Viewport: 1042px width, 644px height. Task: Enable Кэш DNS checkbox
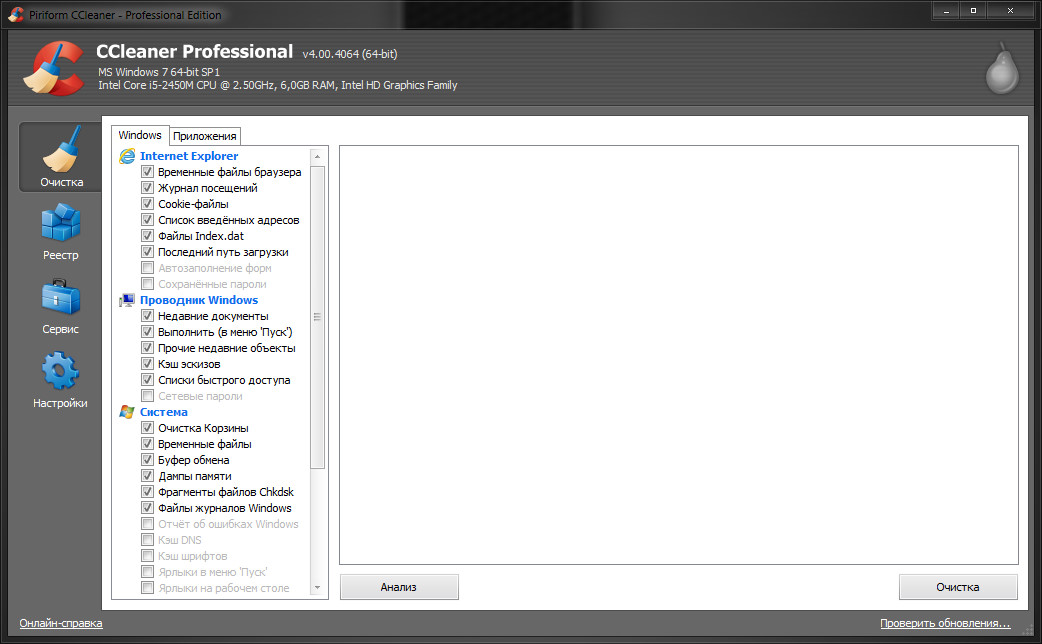[x=148, y=540]
